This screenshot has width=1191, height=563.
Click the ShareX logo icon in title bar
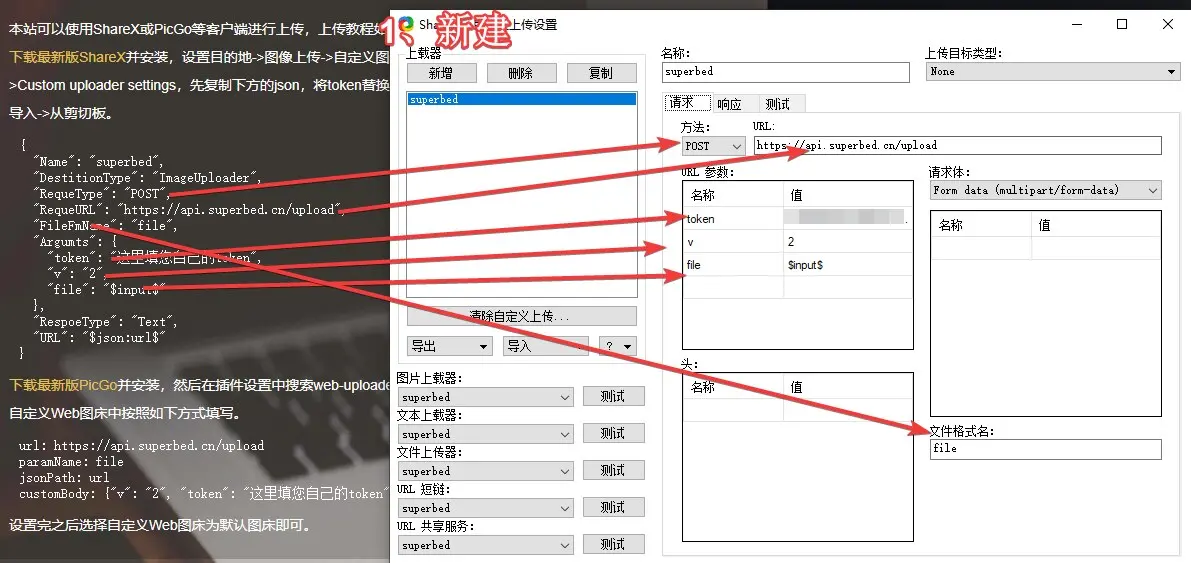[406, 24]
